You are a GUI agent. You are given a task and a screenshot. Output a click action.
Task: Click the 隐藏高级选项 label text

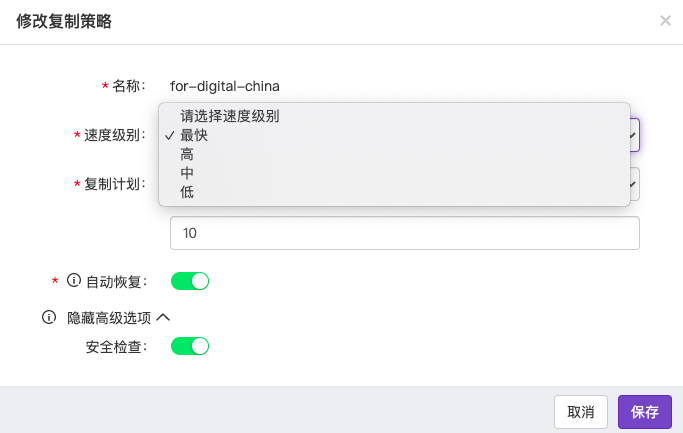109,318
